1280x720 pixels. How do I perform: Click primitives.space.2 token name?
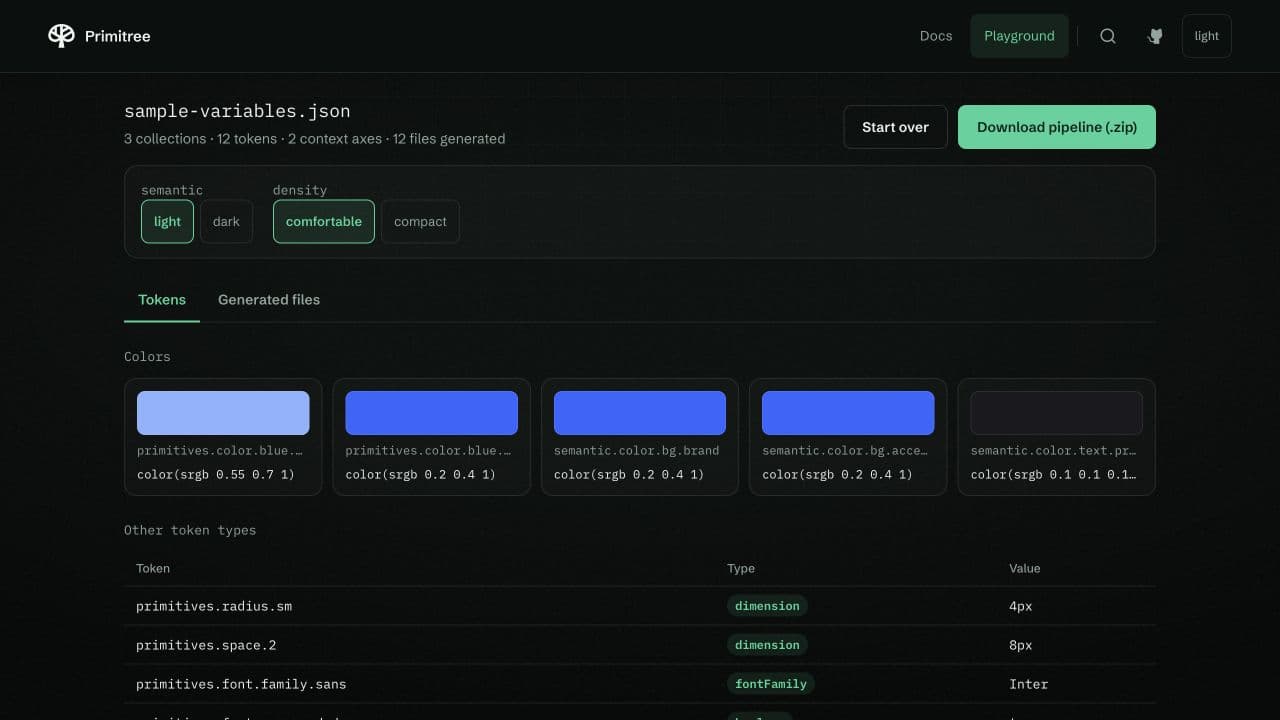tap(206, 645)
